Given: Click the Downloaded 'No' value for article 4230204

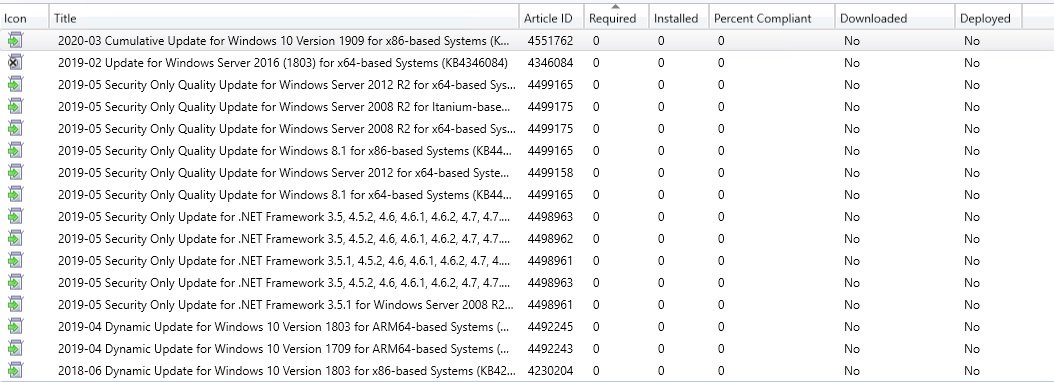Looking at the screenshot, I should click(852, 371).
